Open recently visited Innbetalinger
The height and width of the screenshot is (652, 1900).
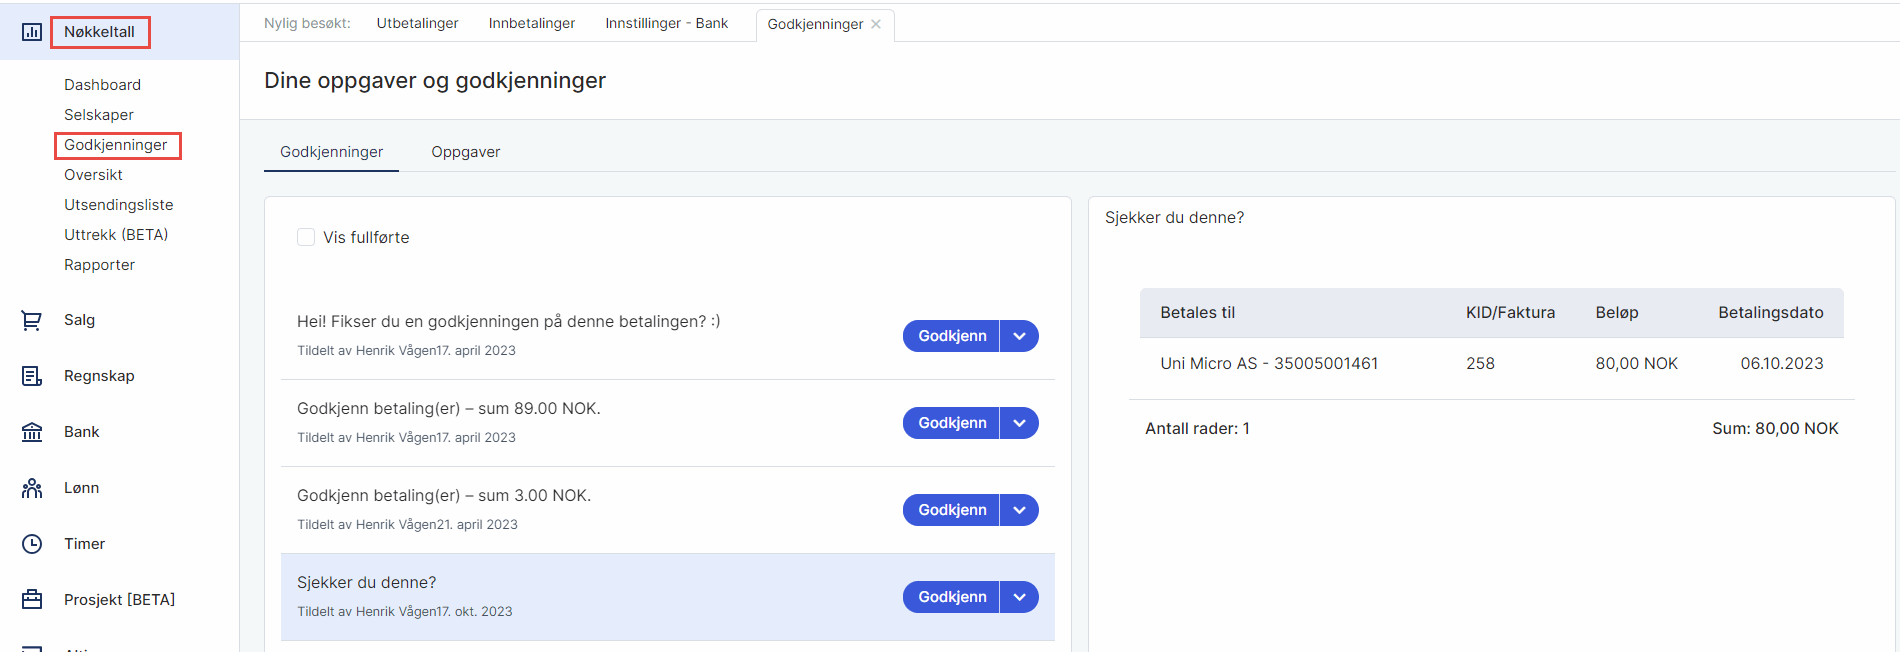pos(532,23)
